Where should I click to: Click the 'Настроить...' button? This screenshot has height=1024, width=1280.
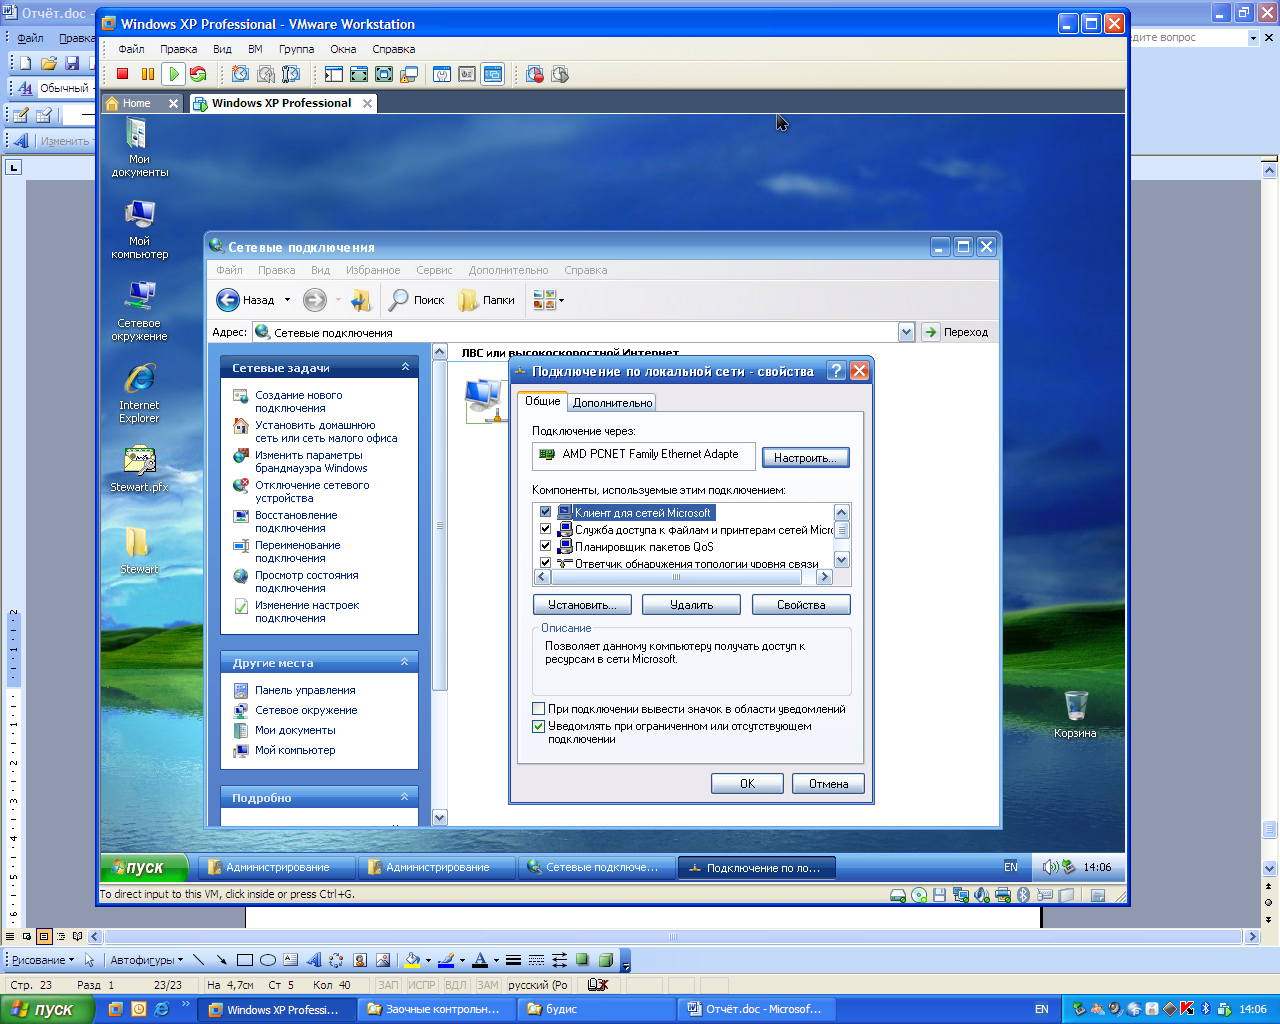click(805, 457)
